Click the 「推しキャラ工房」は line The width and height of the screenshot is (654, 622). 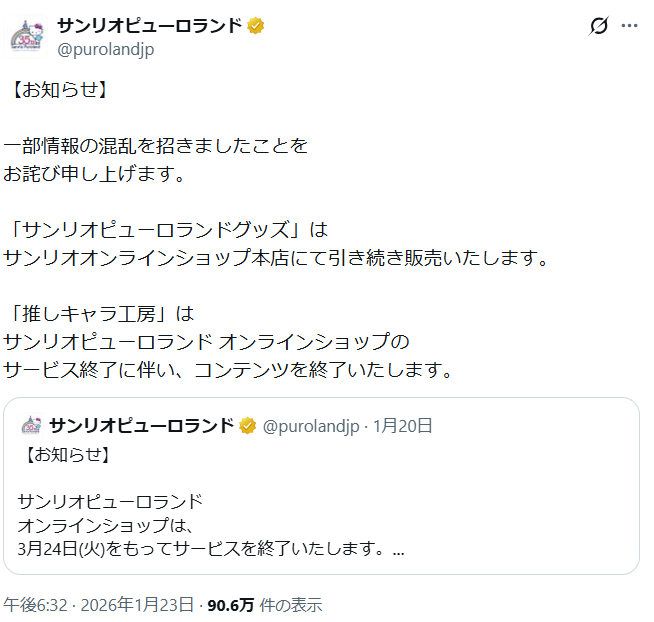coord(99,313)
